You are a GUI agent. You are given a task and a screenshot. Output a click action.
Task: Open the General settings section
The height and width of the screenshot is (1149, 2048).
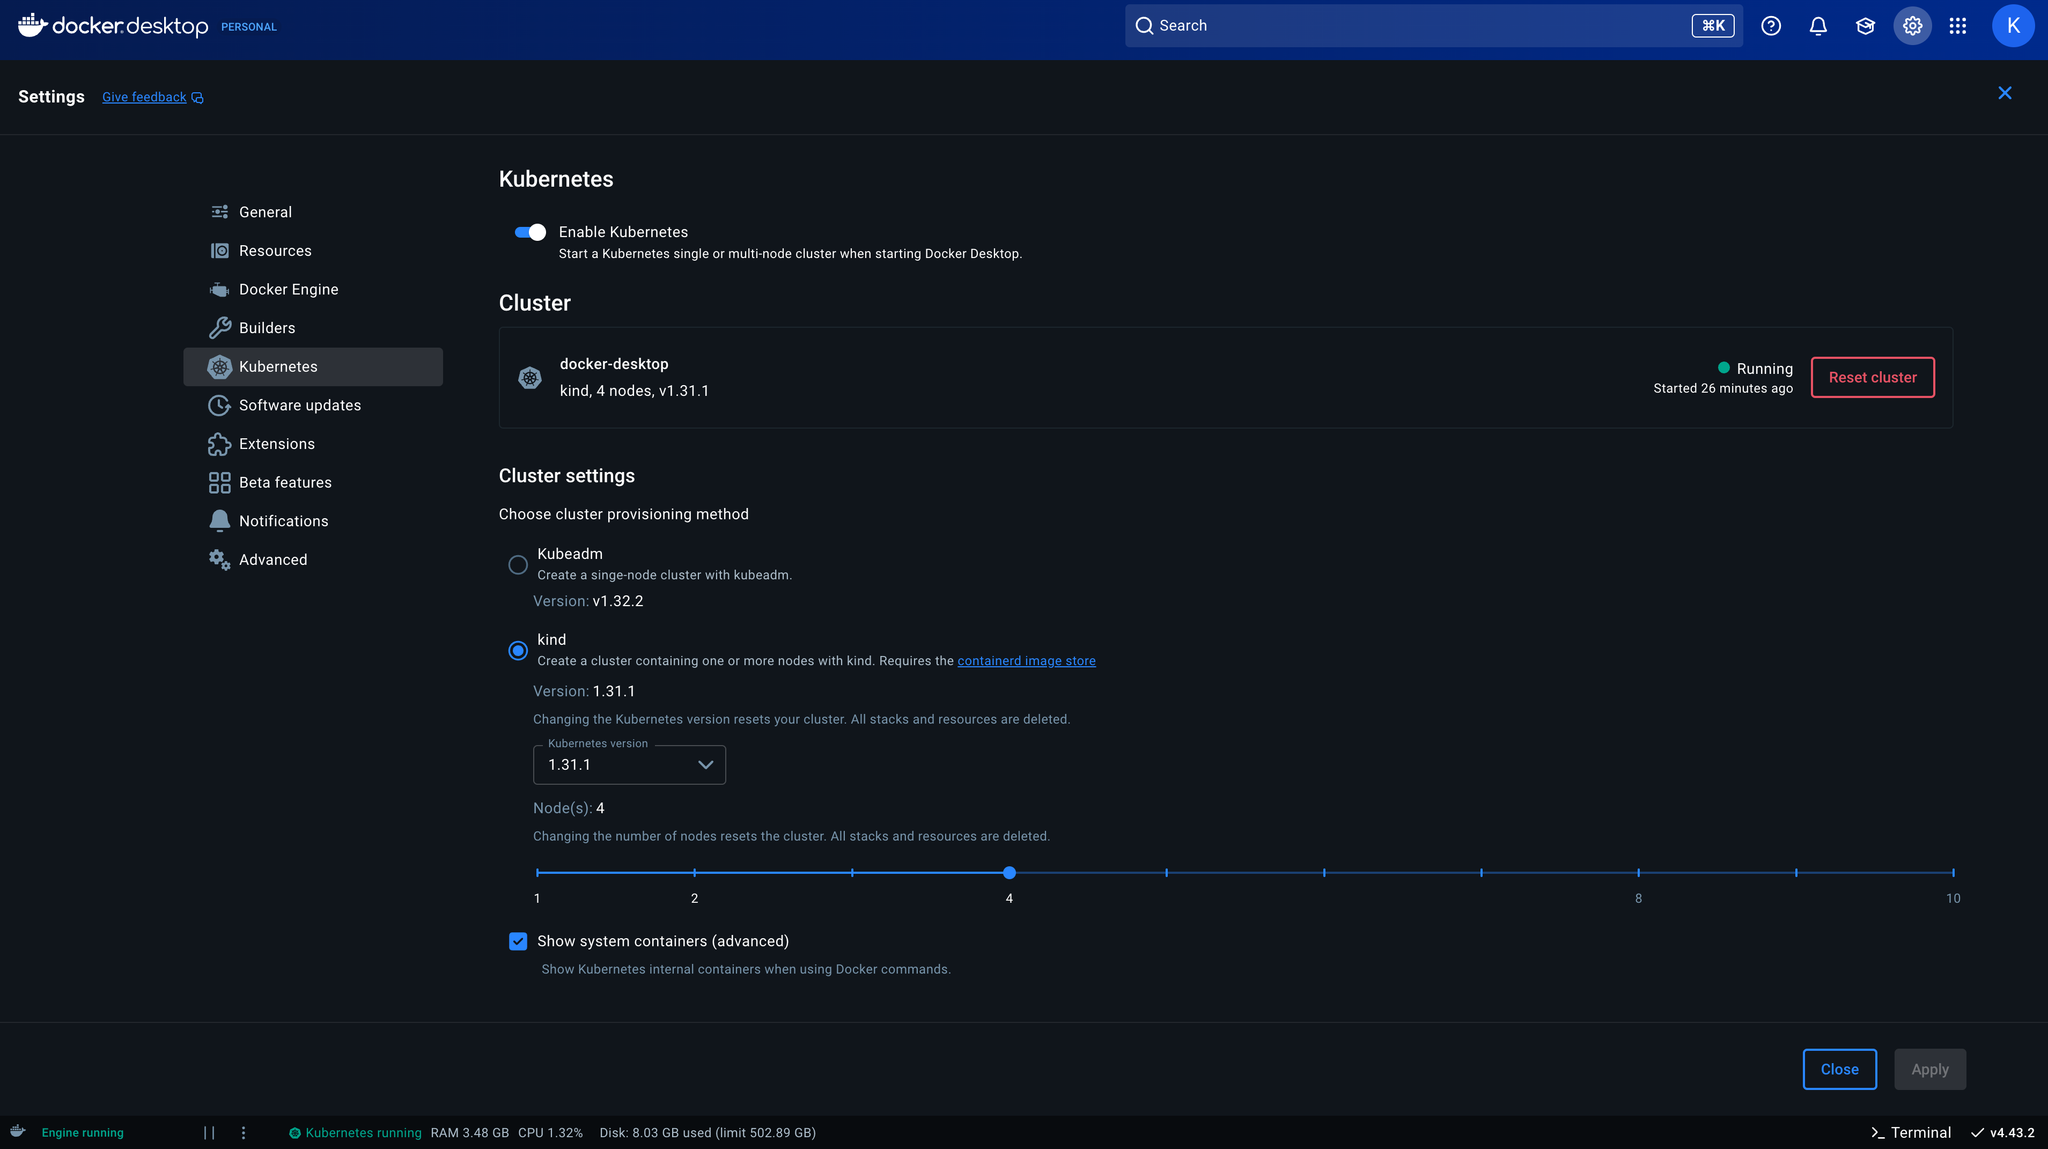click(313, 212)
